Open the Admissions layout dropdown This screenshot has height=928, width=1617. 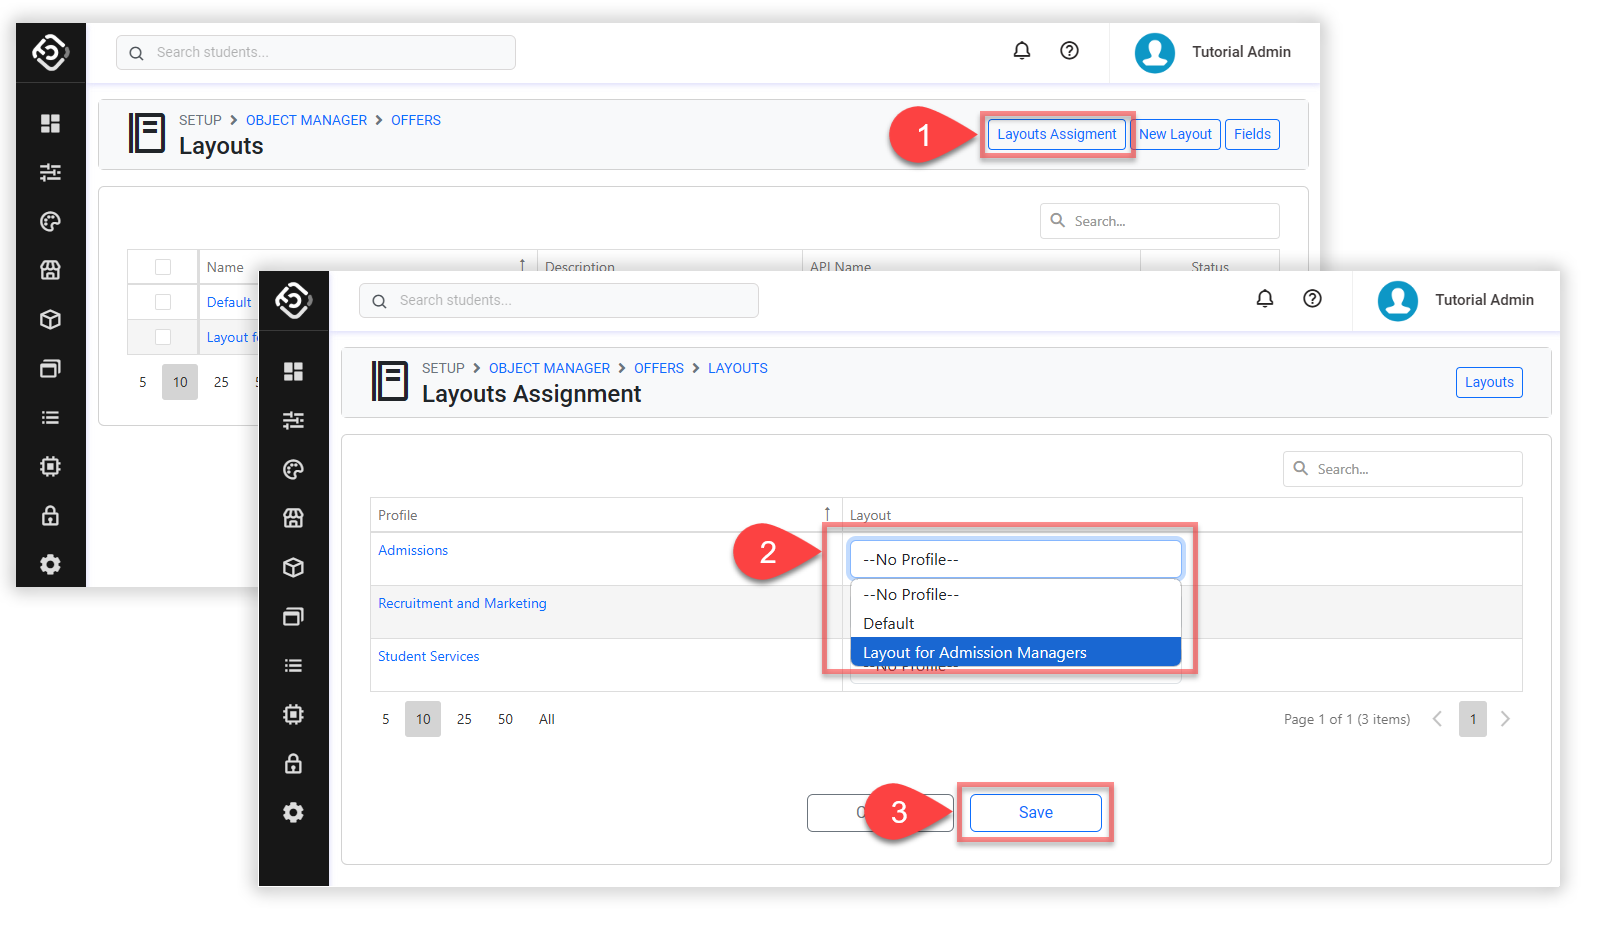1015,560
